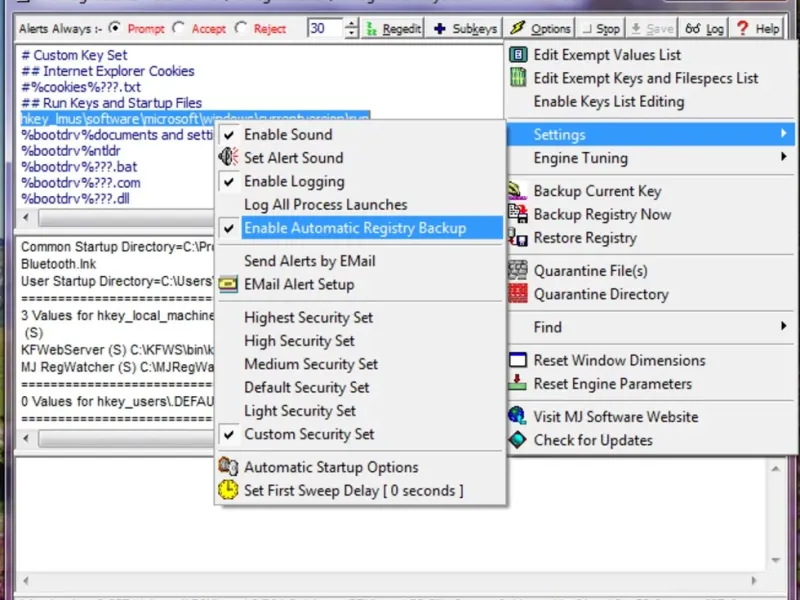Screen dimensions: 800x600
Task: Click the Log glasses icon
Action: click(x=693, y=29)
